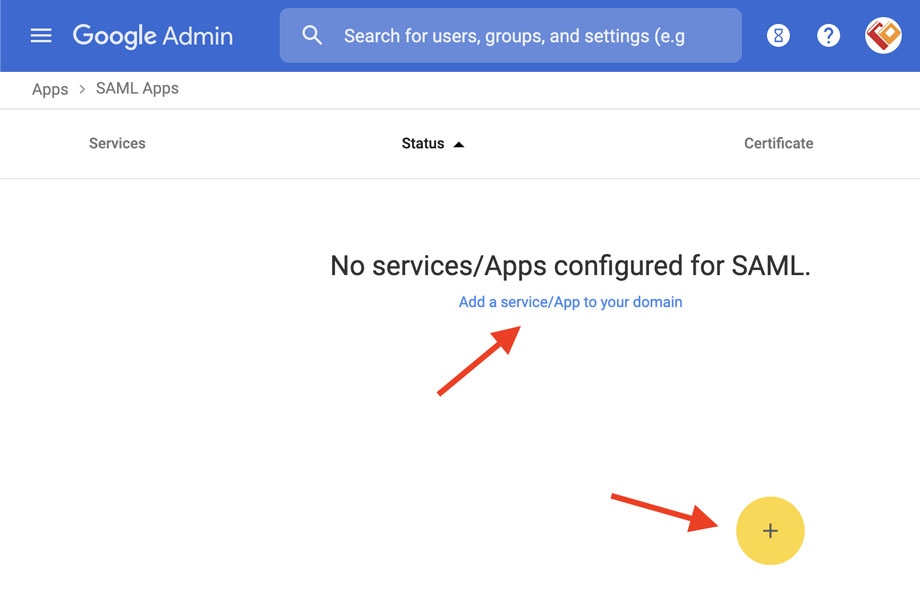Focus the search users and groups field
Image resolution: width=920 pixels, height=613 pixels.
[510, 35]
